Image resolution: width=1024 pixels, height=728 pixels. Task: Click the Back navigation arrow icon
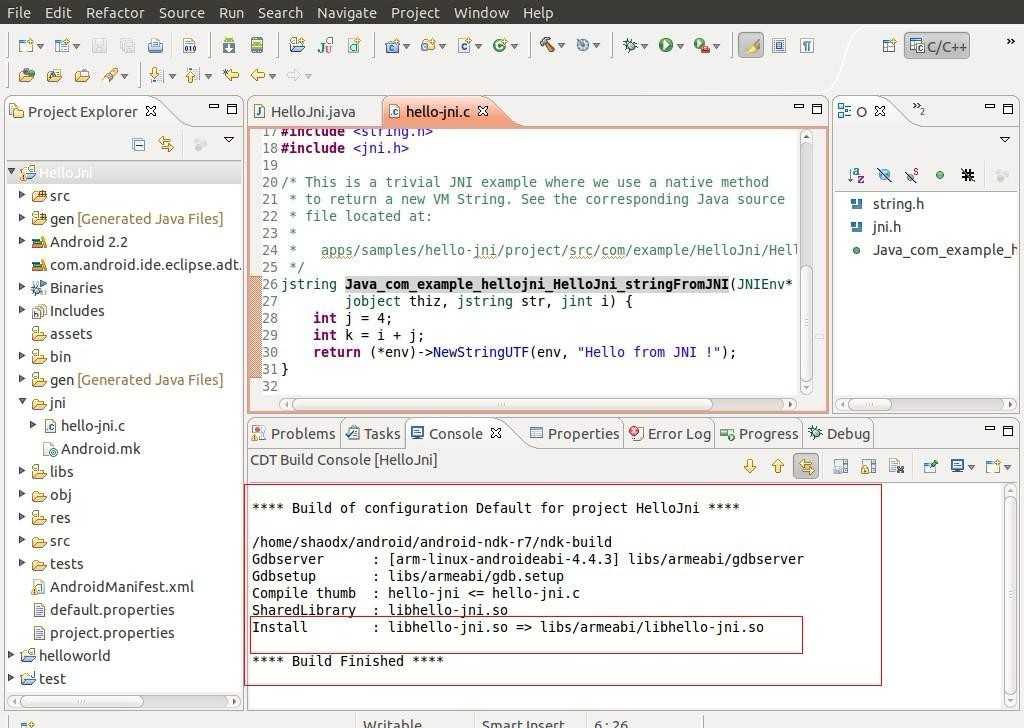tap(259, 75)
